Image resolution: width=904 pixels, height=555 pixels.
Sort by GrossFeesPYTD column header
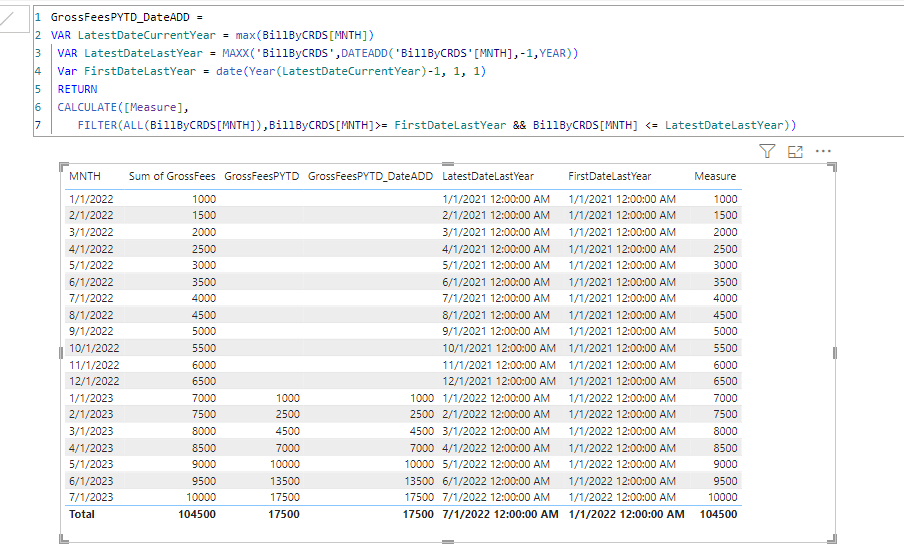pos(262,176)
